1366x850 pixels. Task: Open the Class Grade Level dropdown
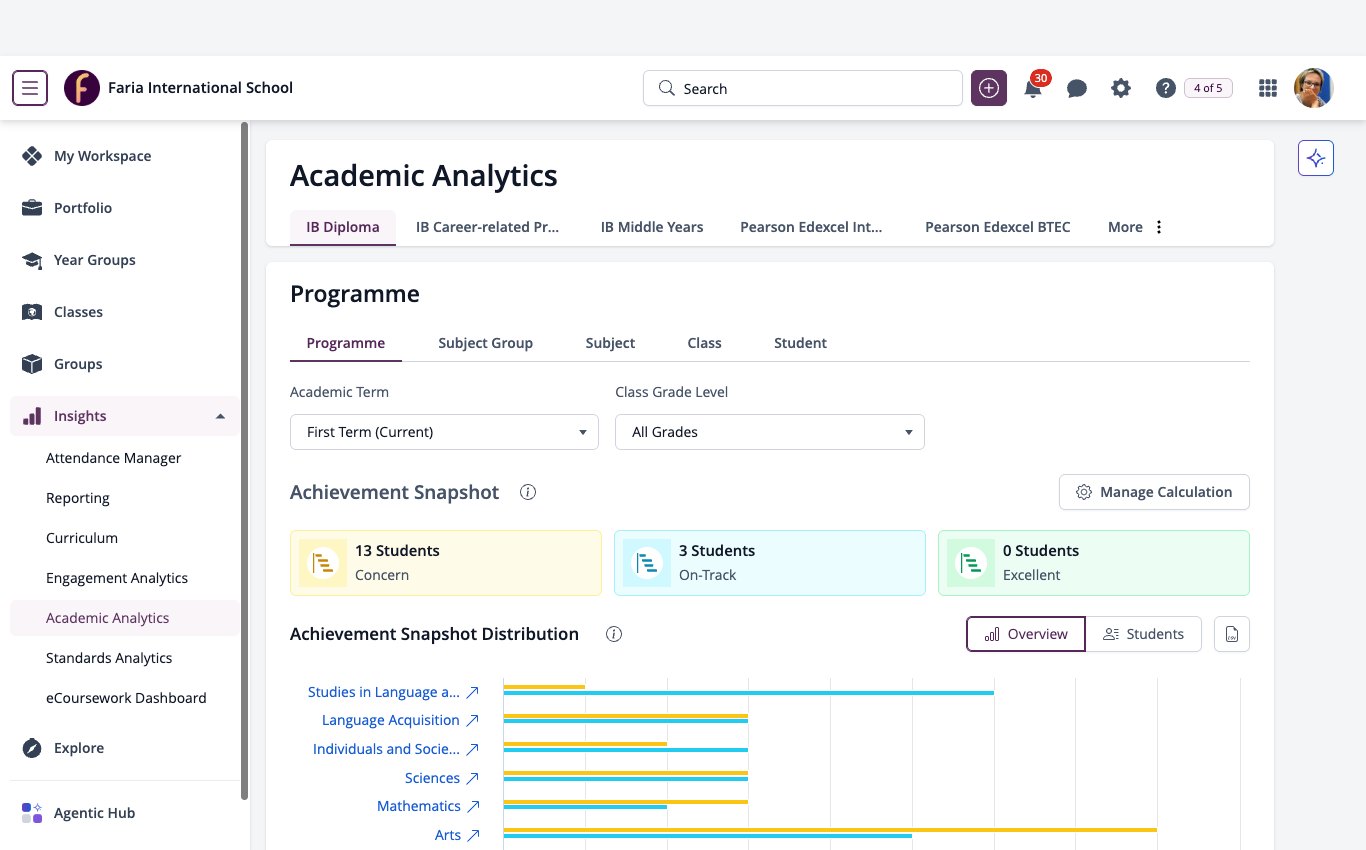pos(770,432)
